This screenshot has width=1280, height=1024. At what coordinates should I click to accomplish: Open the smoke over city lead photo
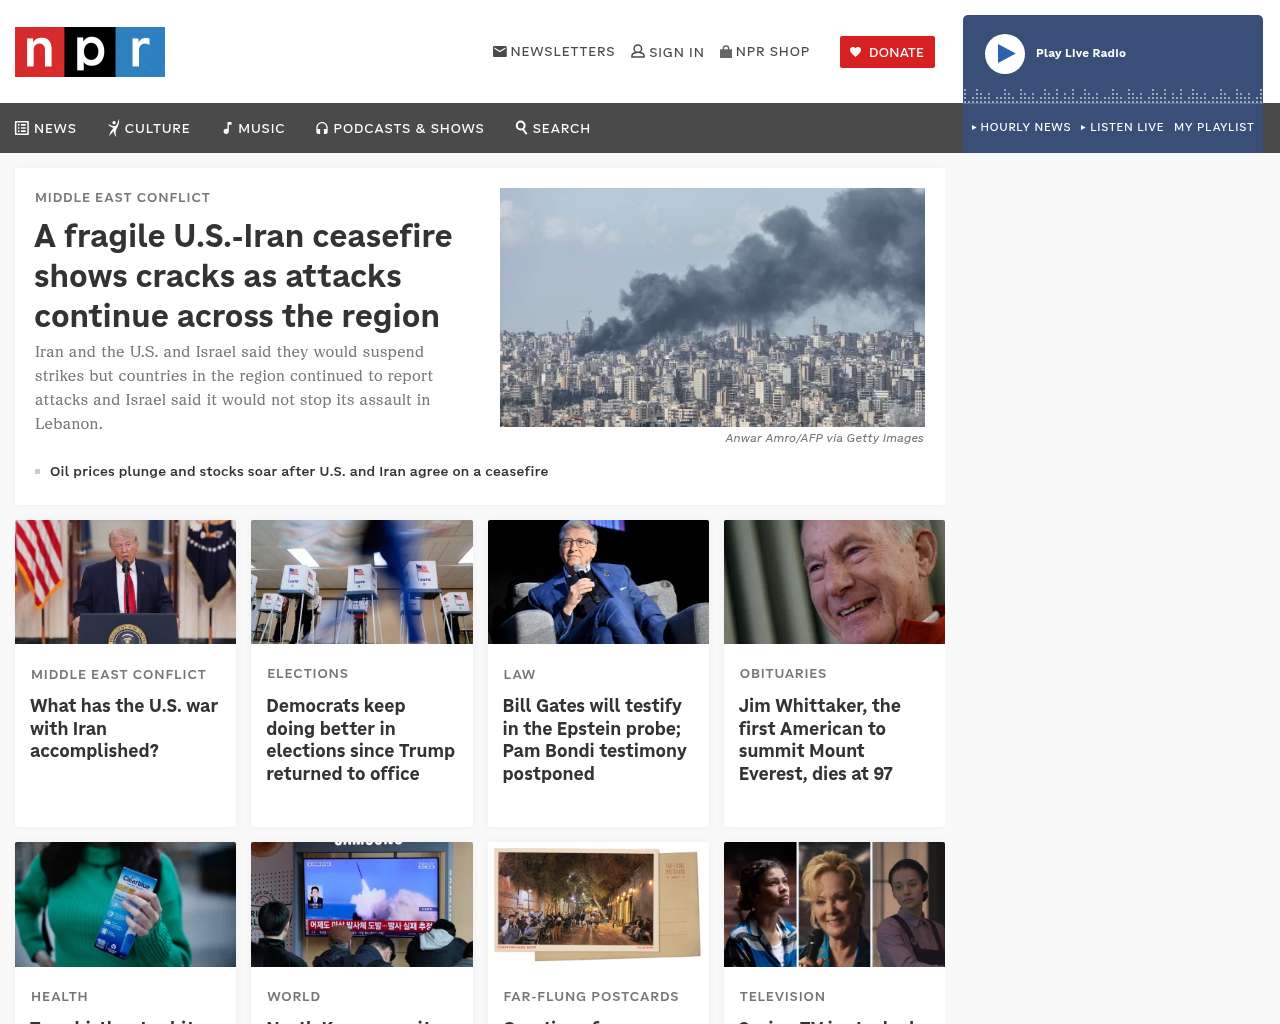(712, 307)
